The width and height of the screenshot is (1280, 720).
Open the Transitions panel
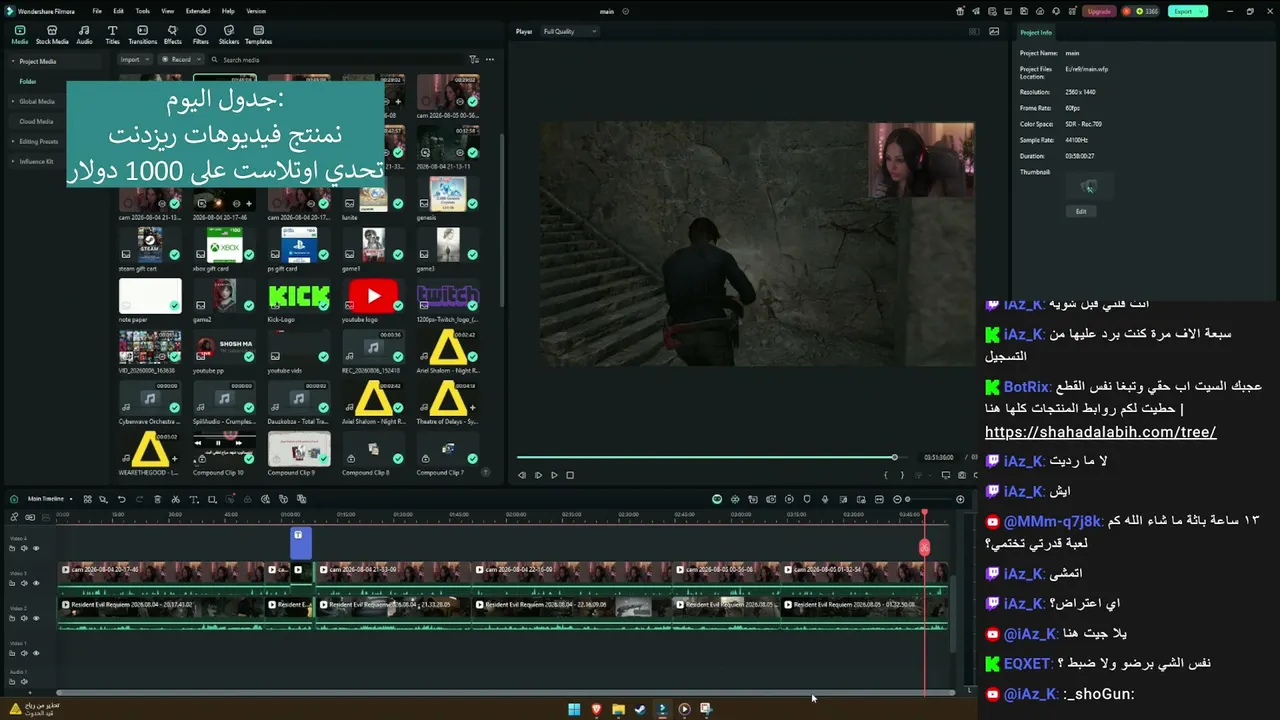pyautogui.click(x=143, y=35)
